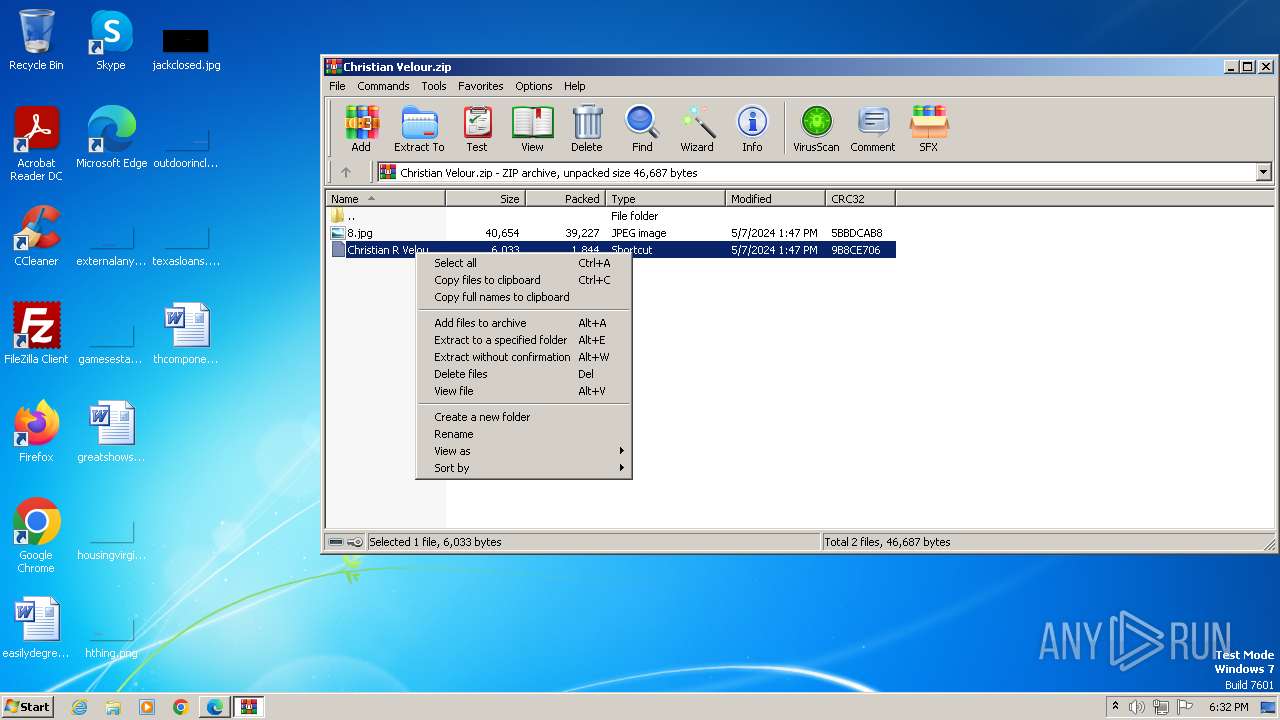1280x720 pixels.
Task: Select jackclosed.jpg desktop file
Action: click(186, 50)
